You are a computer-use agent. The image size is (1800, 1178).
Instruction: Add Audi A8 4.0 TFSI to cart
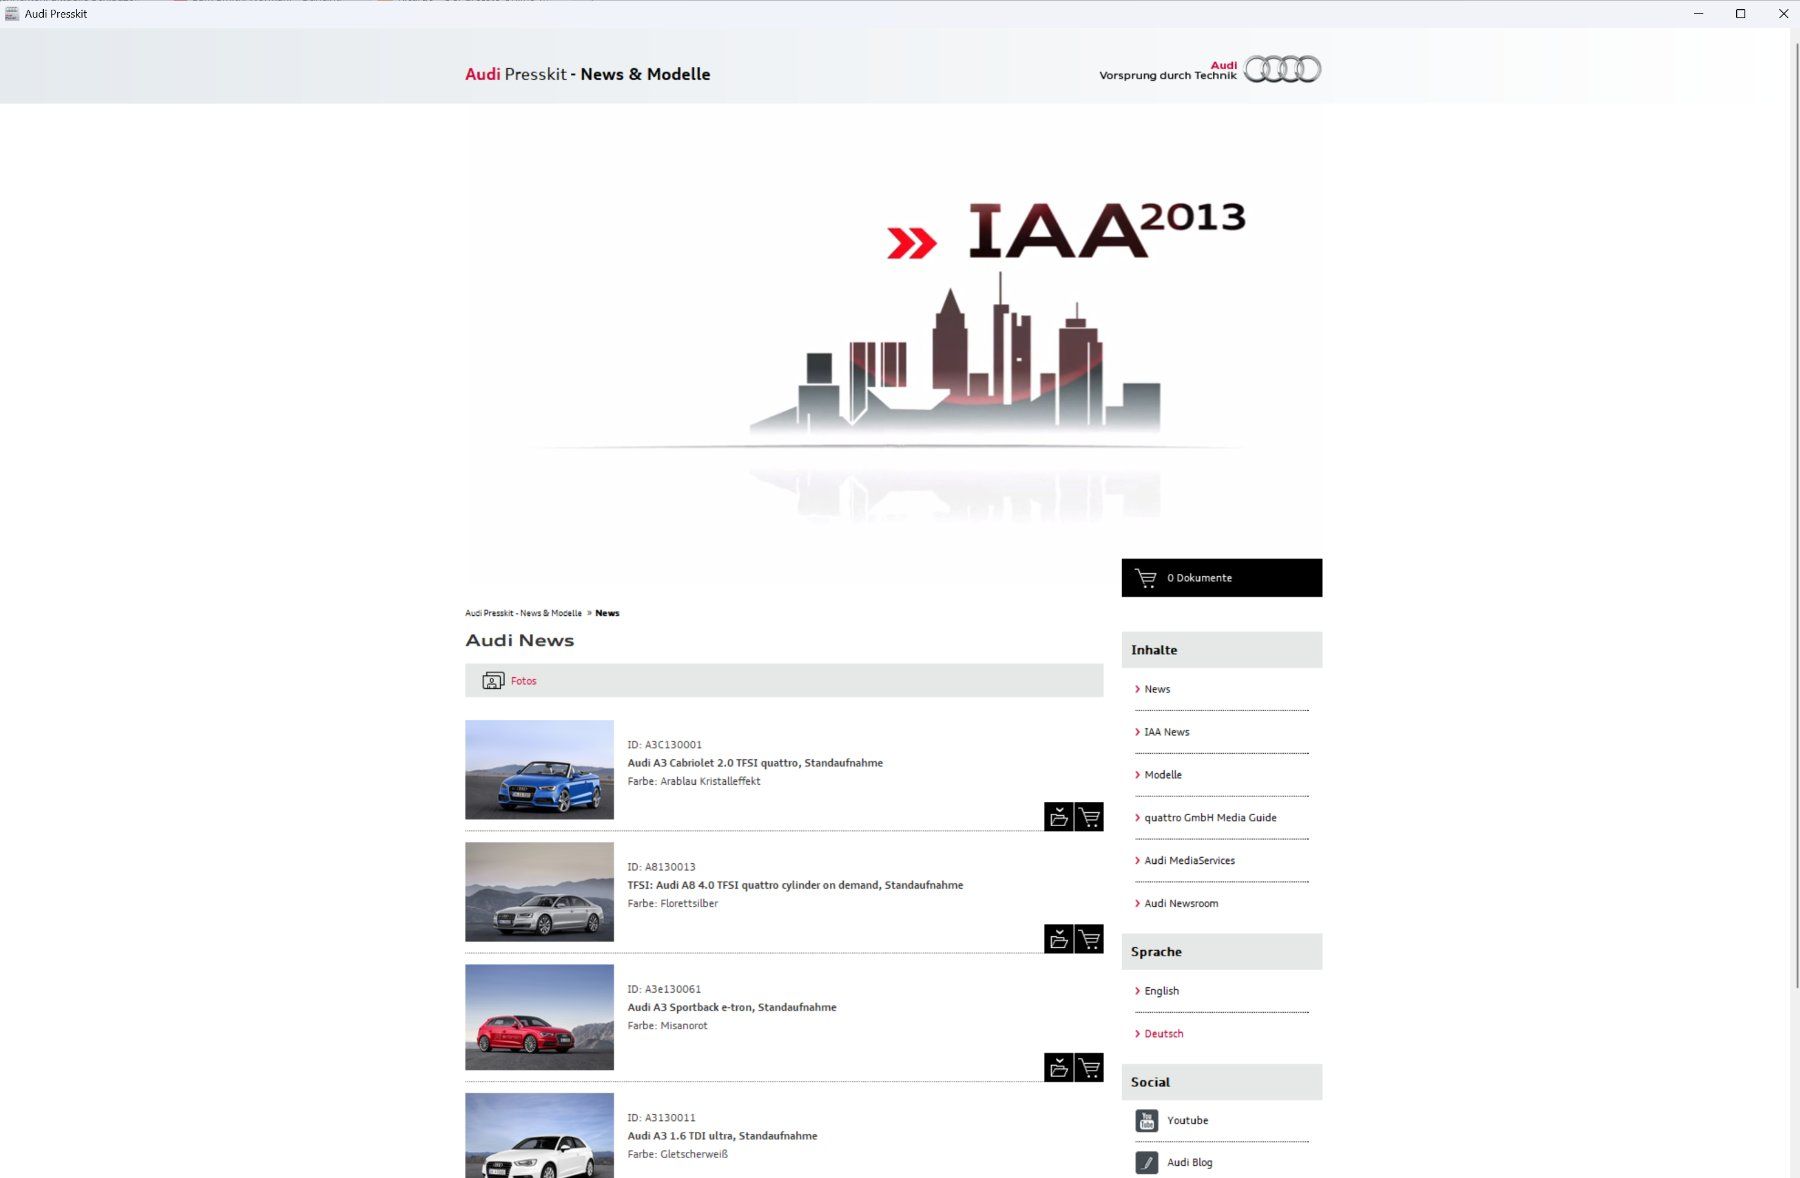(x=1089, y=939)
